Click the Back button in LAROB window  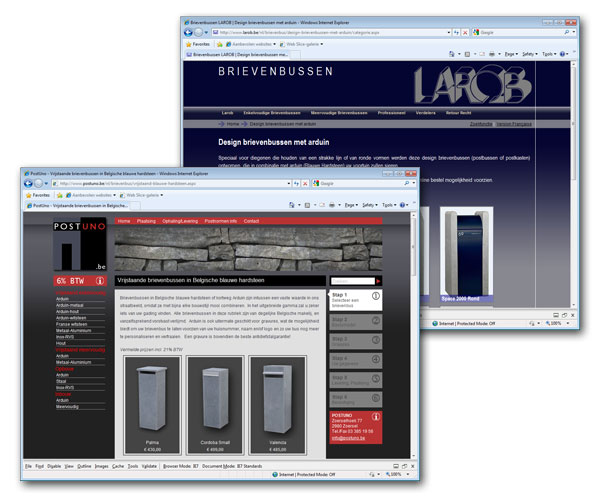click(188, 33)
